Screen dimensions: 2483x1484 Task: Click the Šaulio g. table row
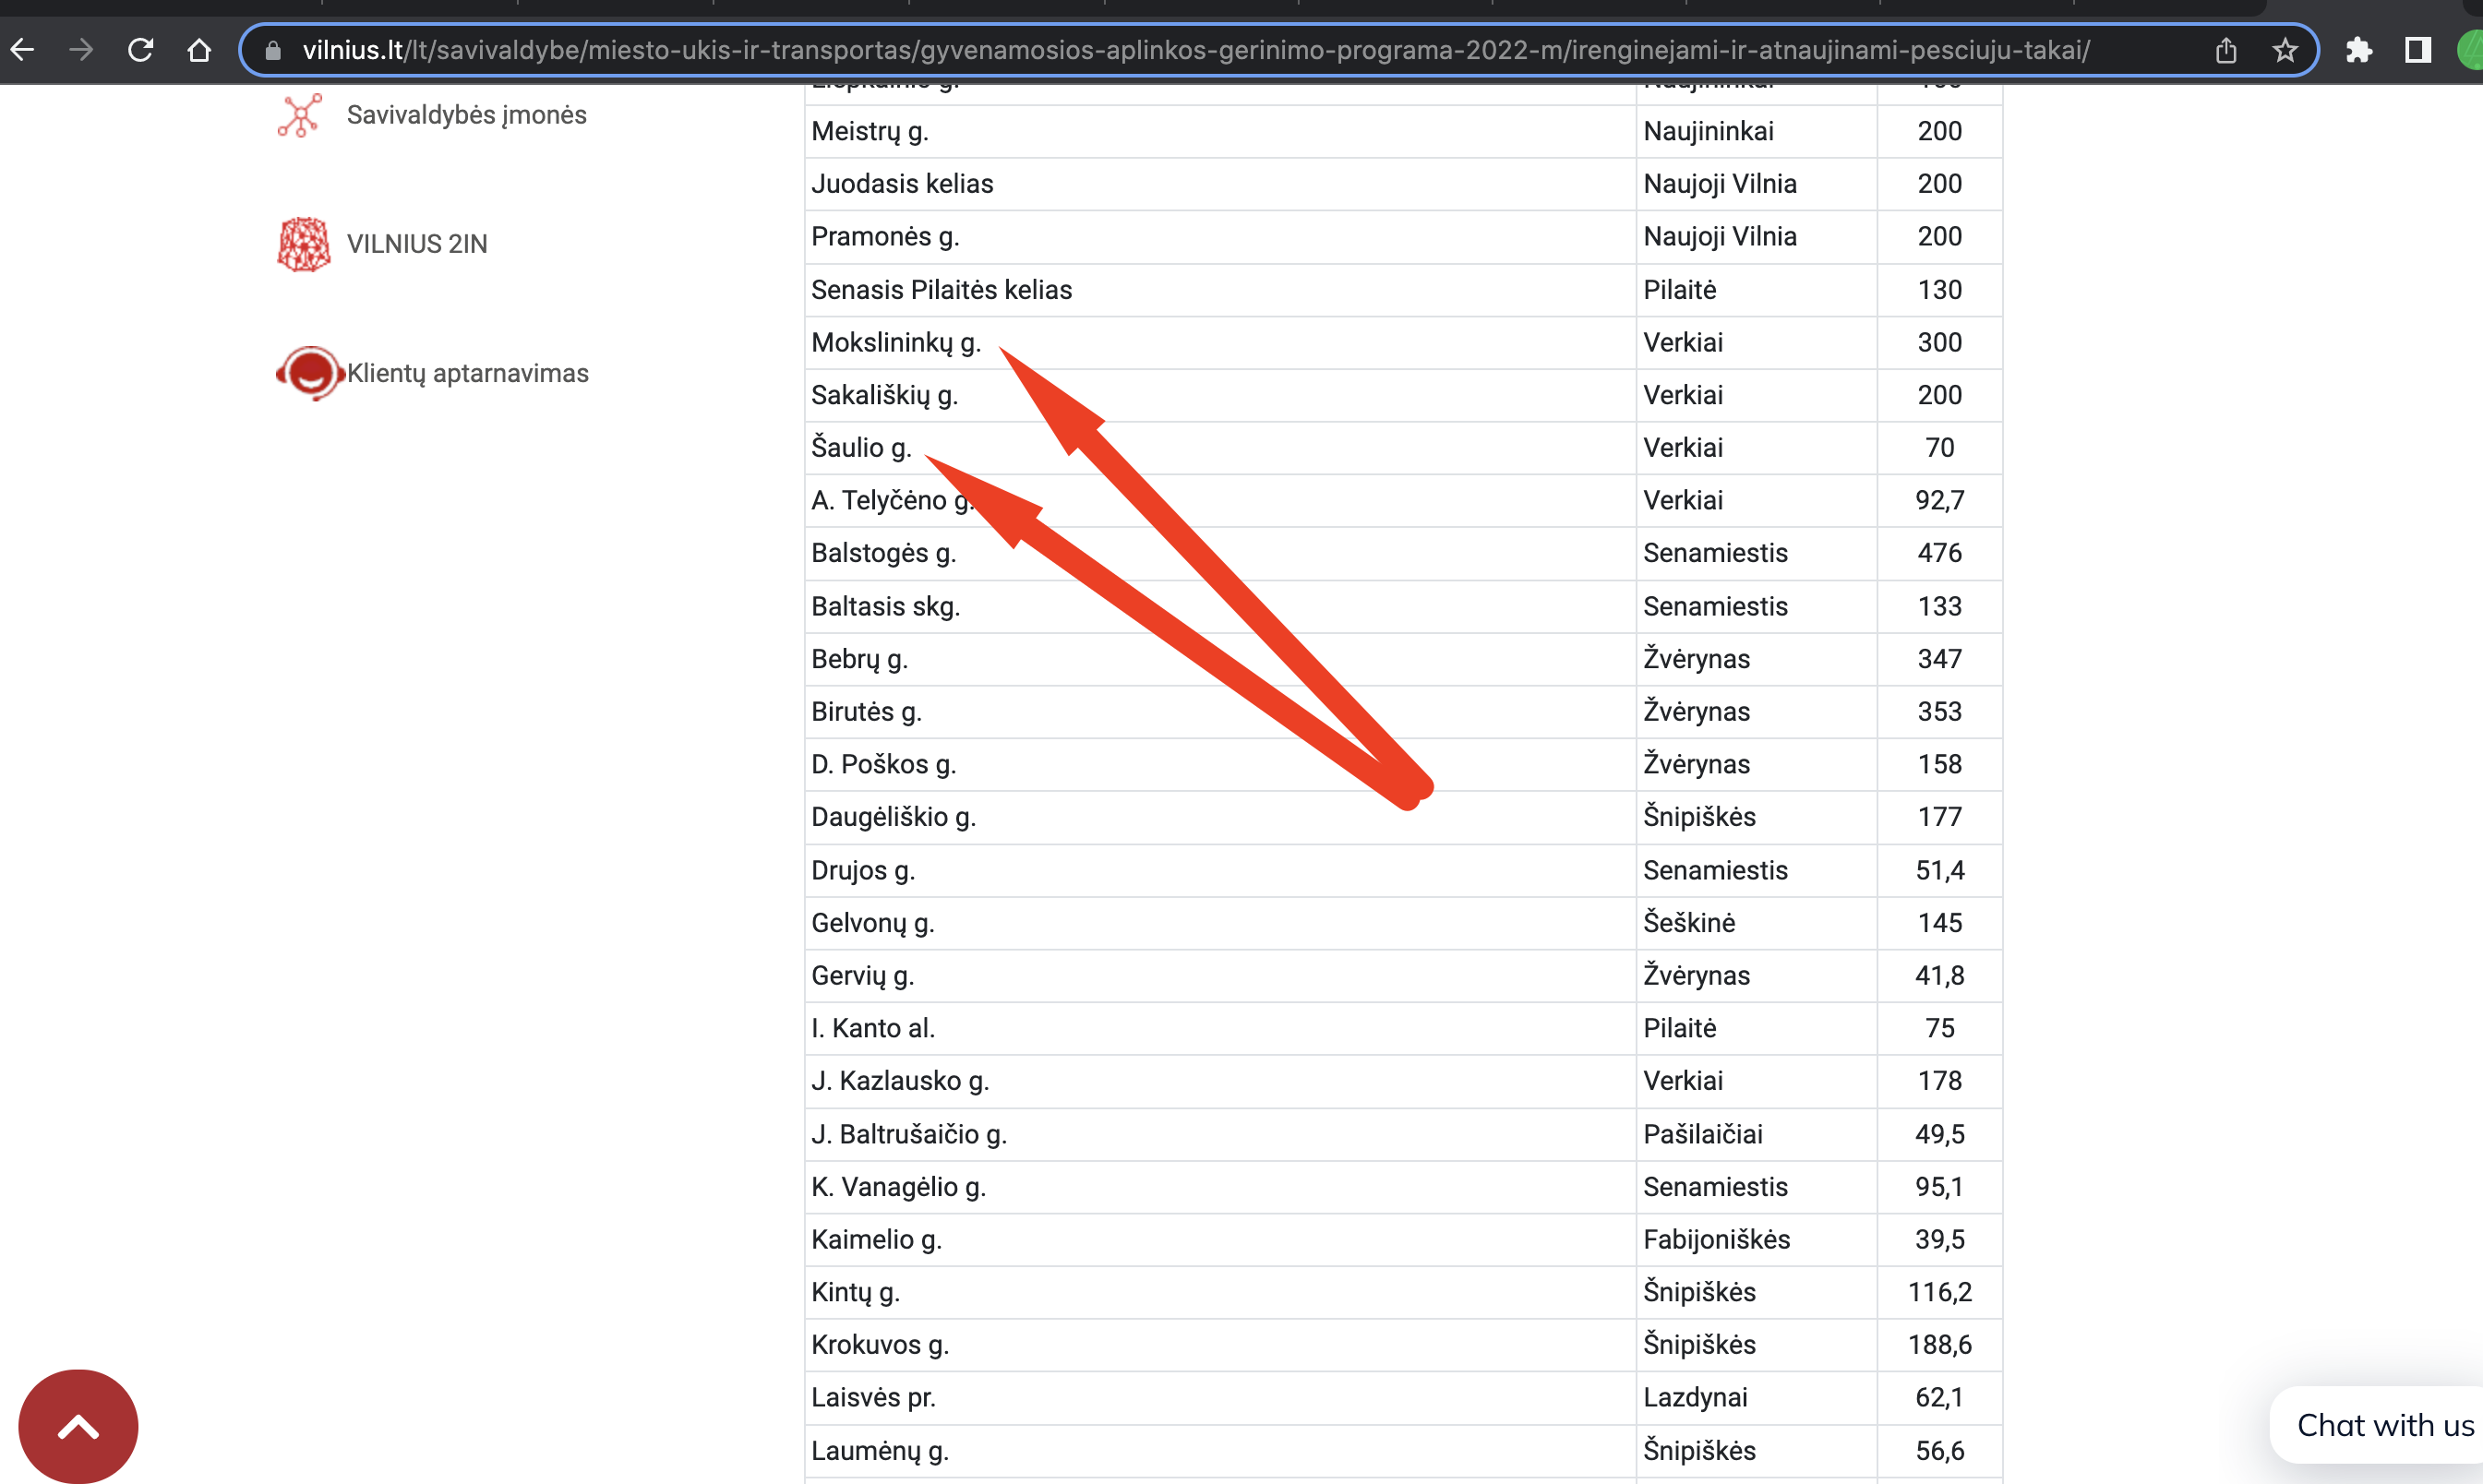(861, 448)
